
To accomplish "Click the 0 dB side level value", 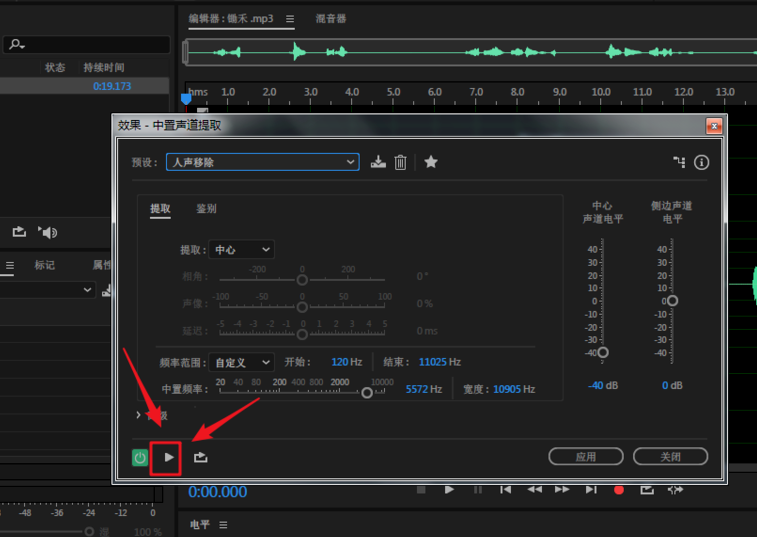I will click(672, 385).
